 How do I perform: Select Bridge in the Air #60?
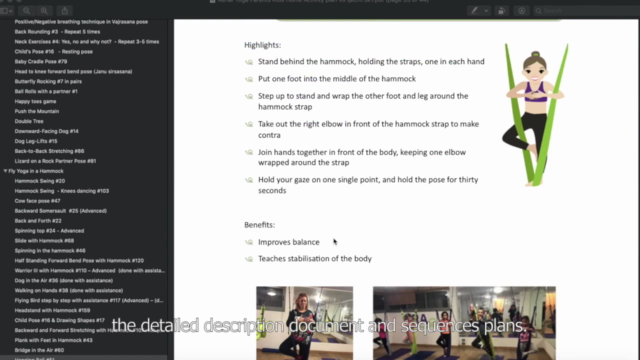pyautogui.click(x=39, y=350)
